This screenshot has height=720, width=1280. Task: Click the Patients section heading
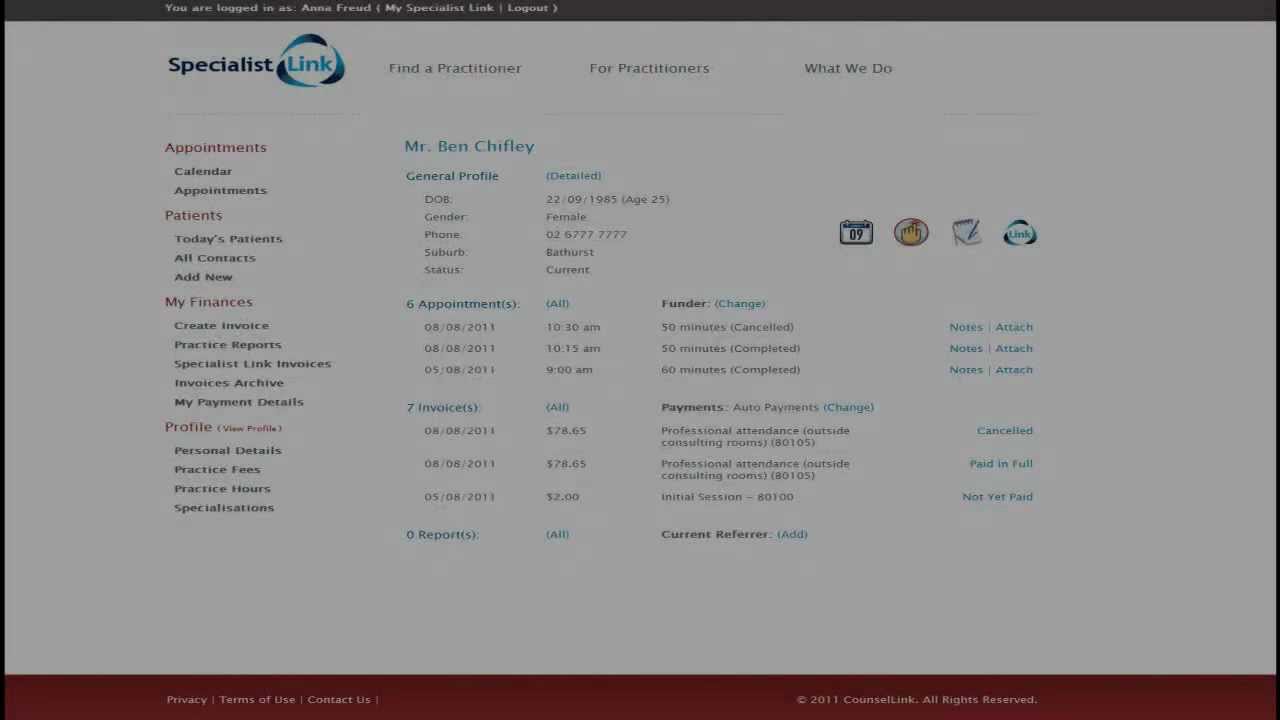point(194,215)
